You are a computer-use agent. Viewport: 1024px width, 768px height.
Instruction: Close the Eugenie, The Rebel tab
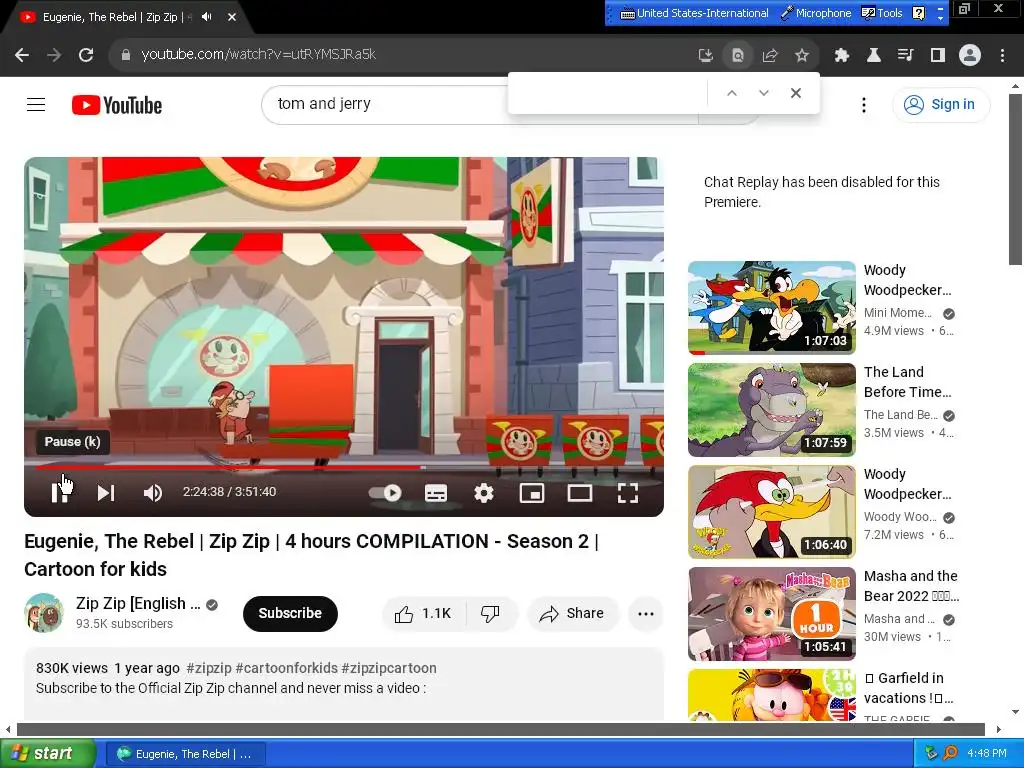click(x=232, y=17)
